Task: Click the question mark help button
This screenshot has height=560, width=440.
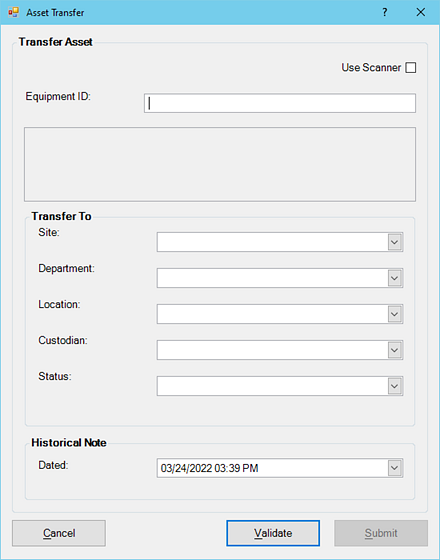Action: coord(385,12)
